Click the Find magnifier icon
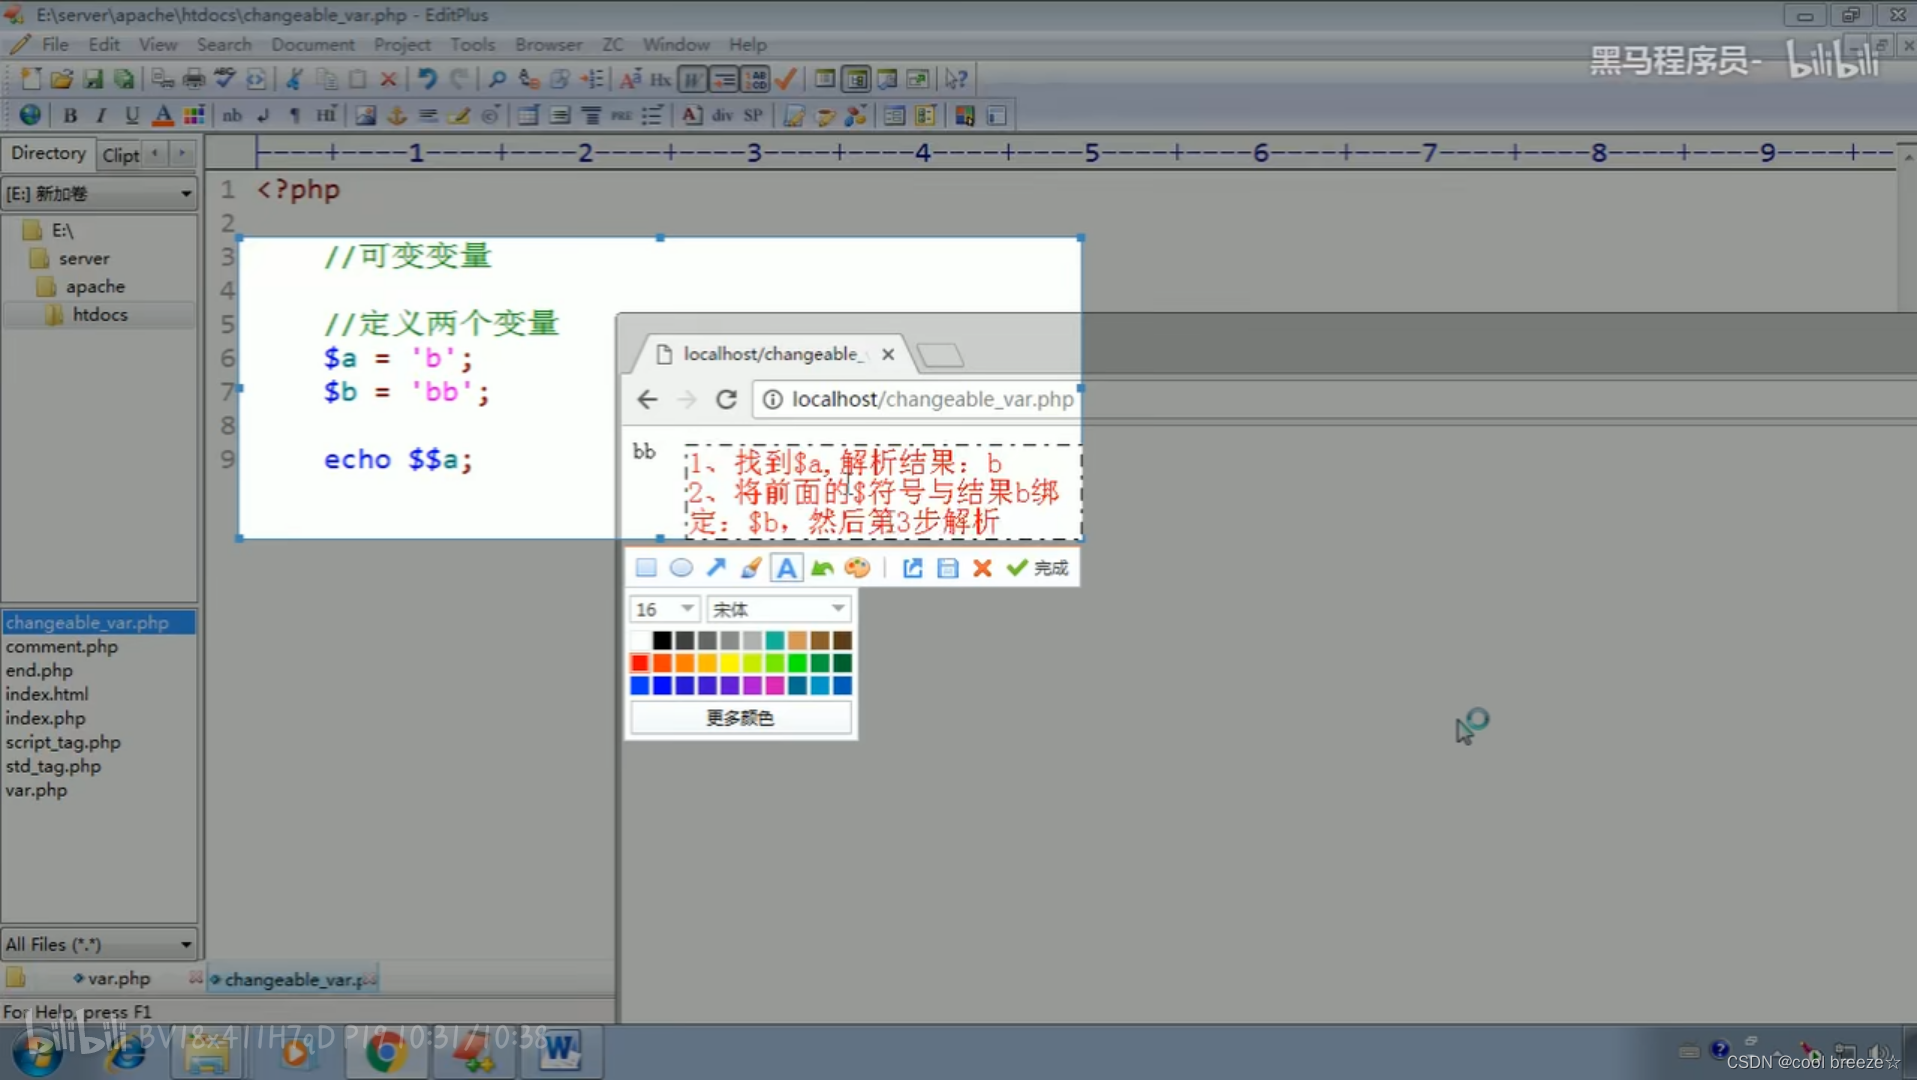The width and height of the screenshot is (1917, 1080). click(497, 79)
